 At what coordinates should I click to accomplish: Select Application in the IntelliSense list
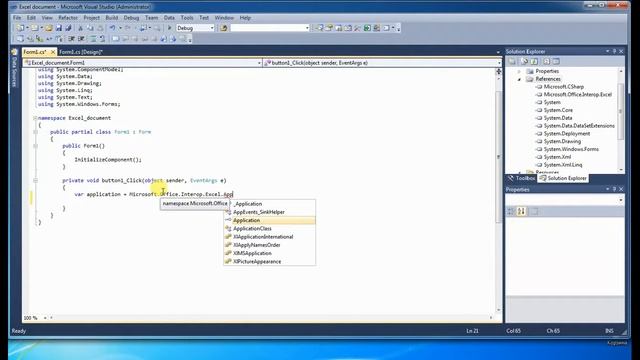(269, 220)
